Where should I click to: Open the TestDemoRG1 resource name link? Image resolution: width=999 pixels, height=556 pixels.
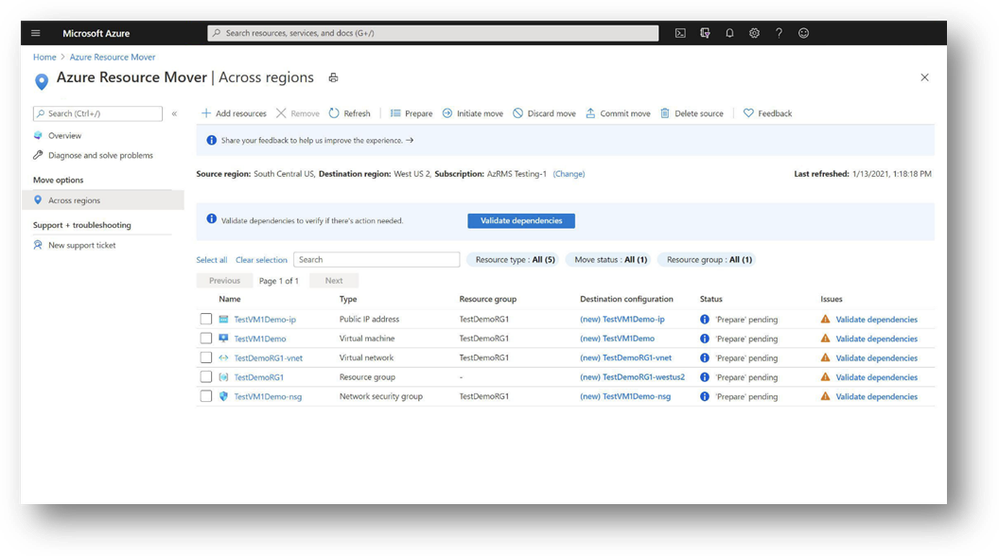[259, 377]
